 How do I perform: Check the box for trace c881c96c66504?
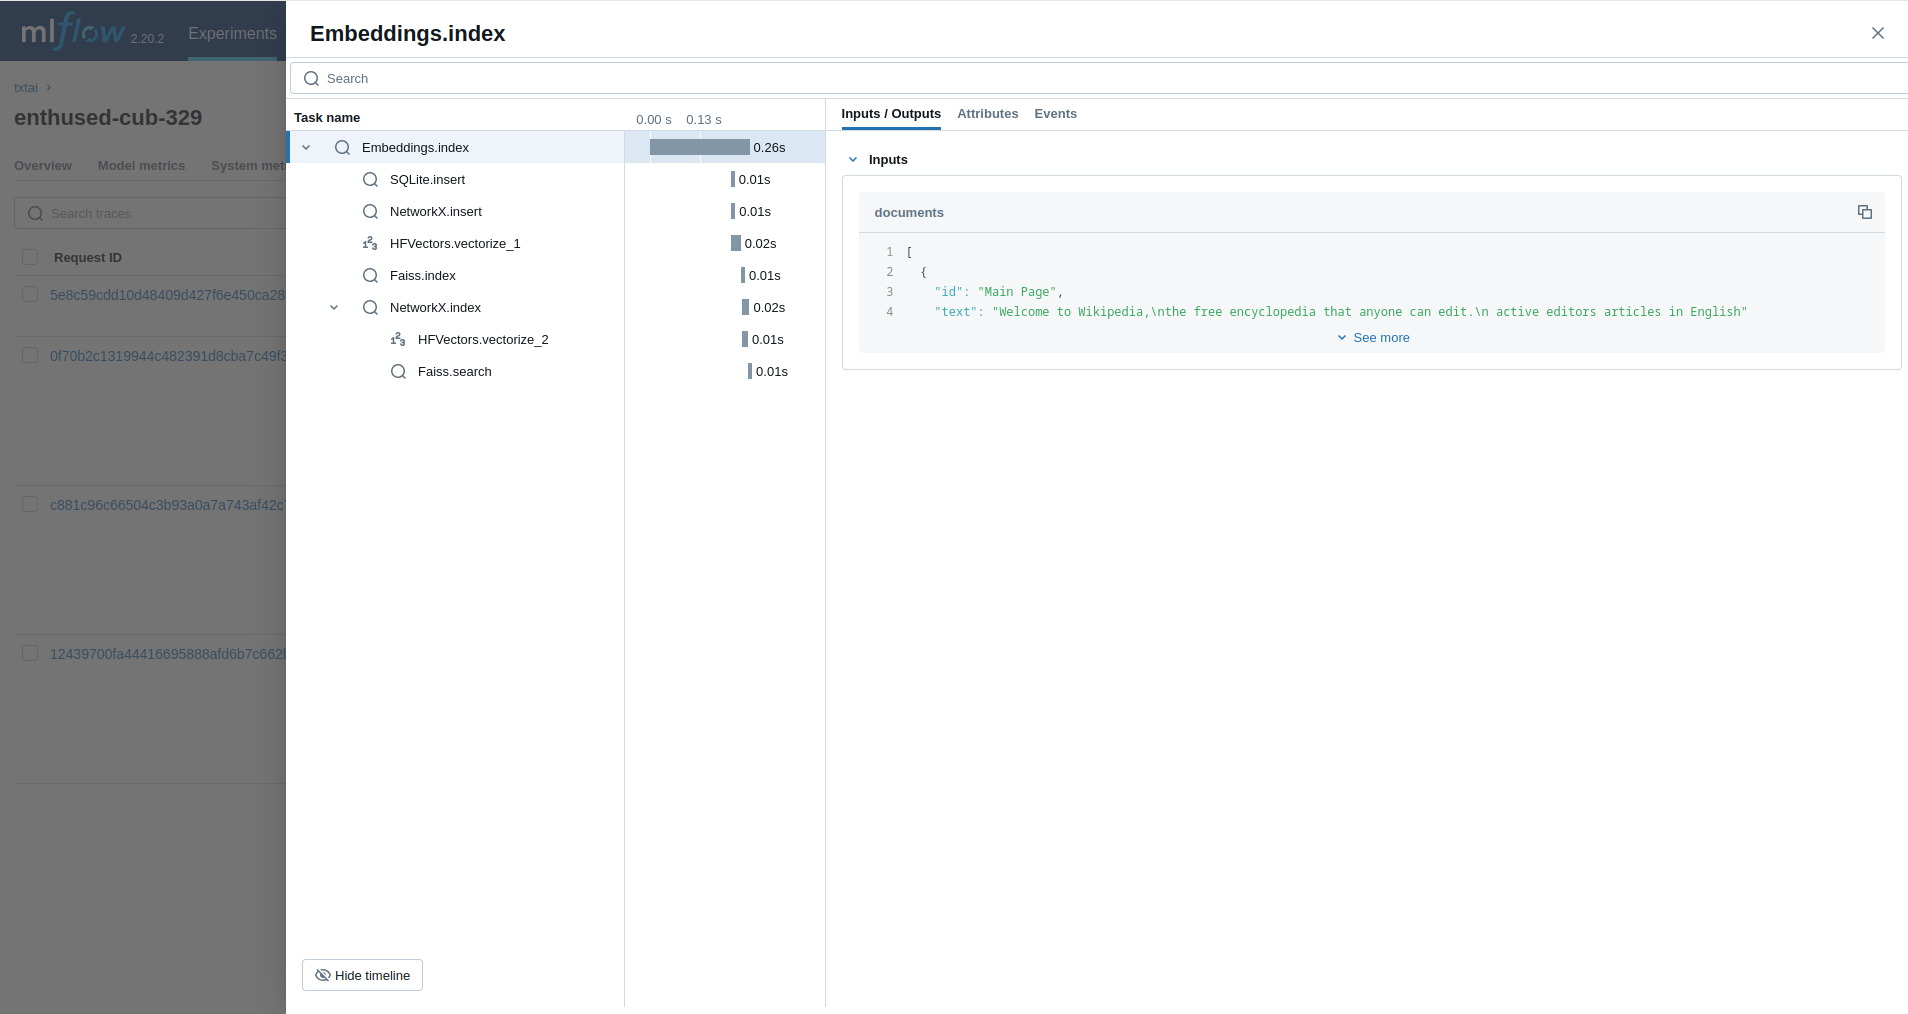(x=30, y=504)
